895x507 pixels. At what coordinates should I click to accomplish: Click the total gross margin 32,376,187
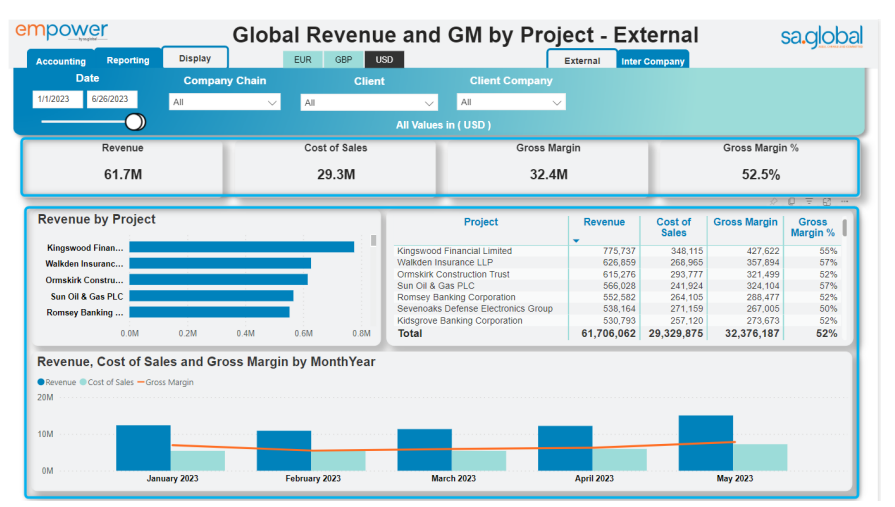[752, 333]
